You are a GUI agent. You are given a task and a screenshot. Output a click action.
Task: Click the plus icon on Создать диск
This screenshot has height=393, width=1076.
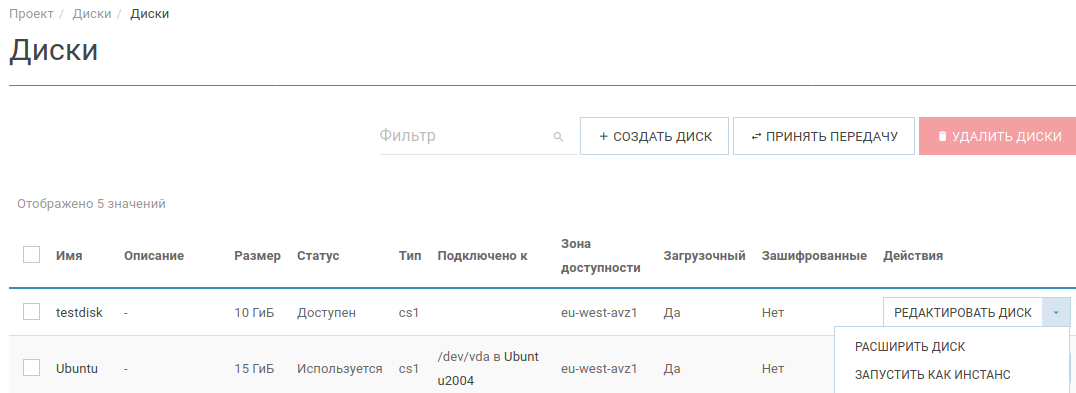603,136
